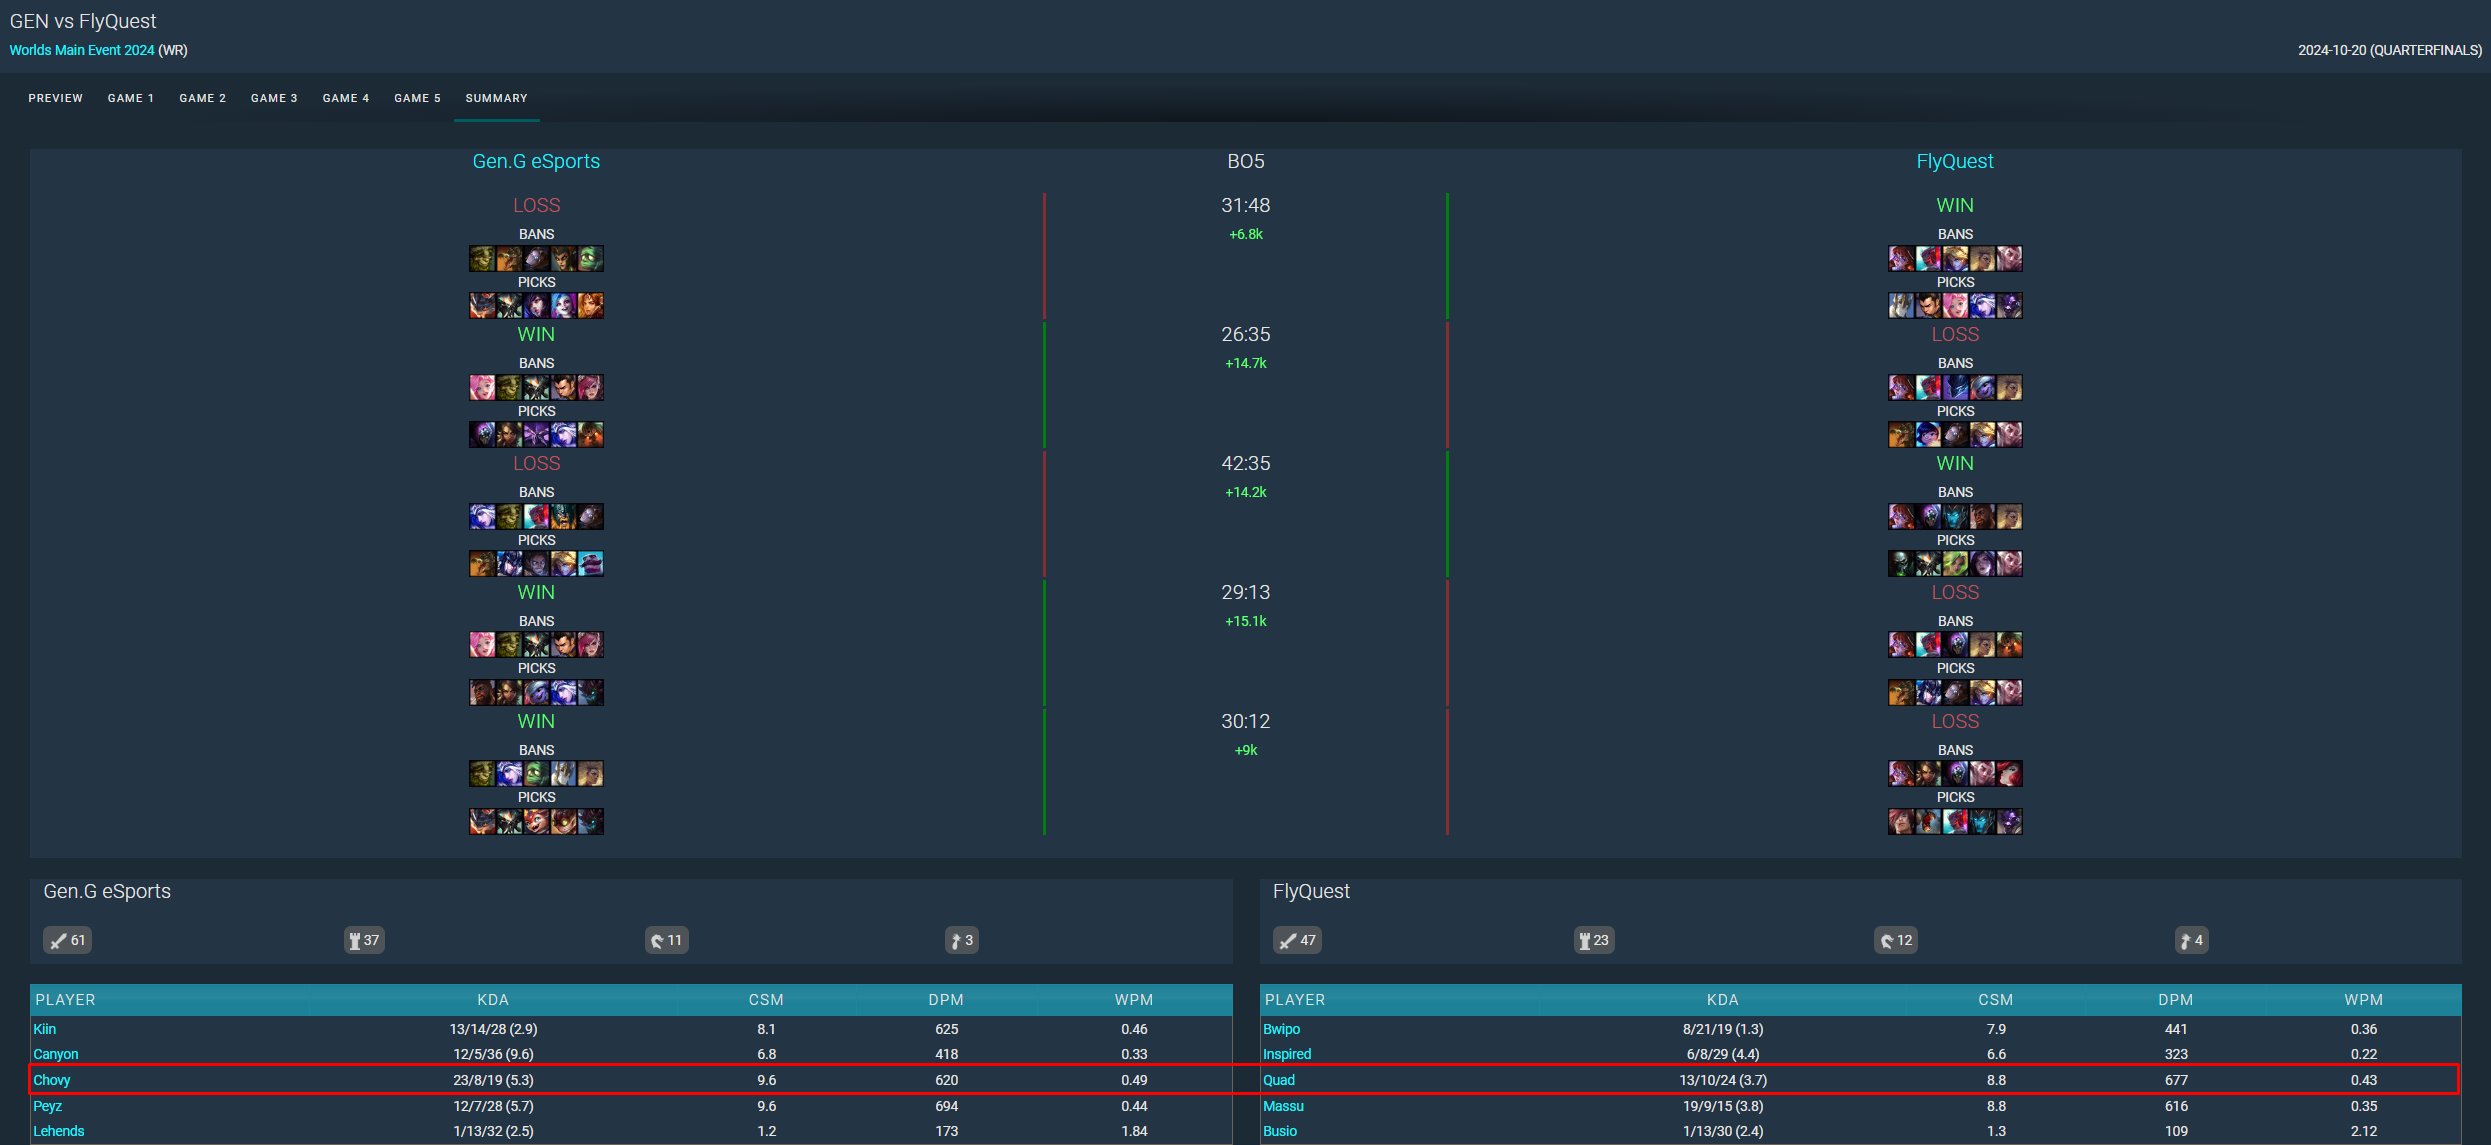
Task: Click Orianna in Gen.G's game 1 bans
Action: 536,258
